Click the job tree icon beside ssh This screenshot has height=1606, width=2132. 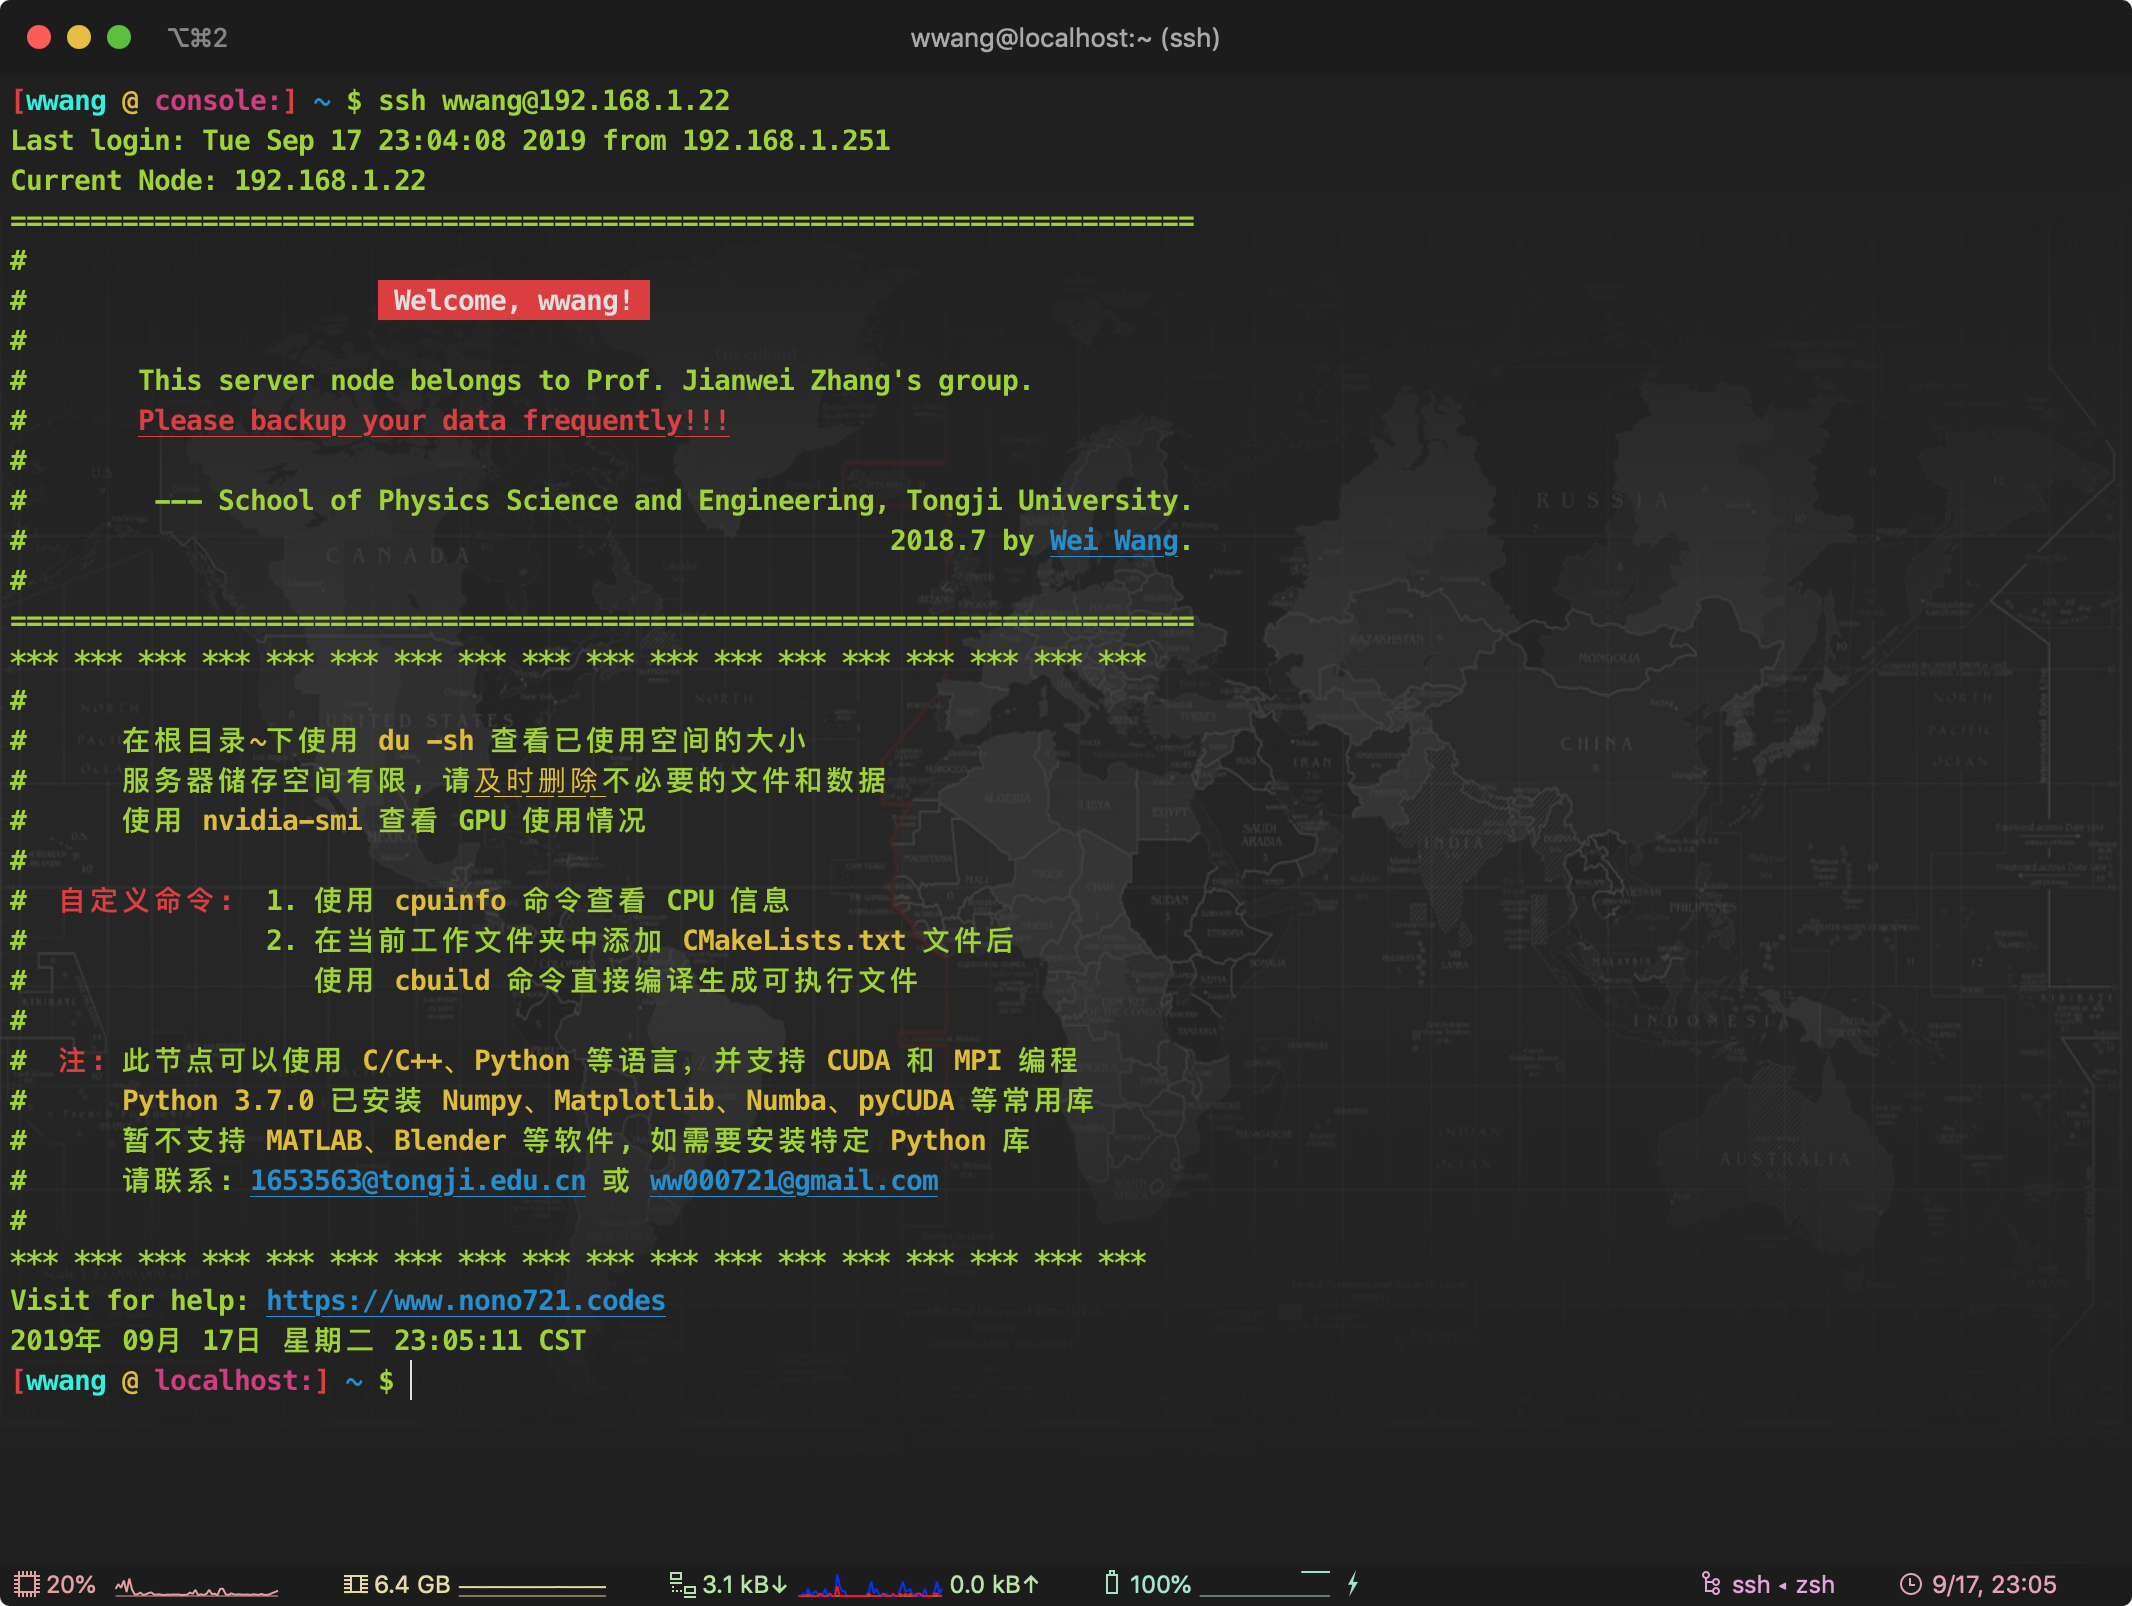[1711, 1584]
